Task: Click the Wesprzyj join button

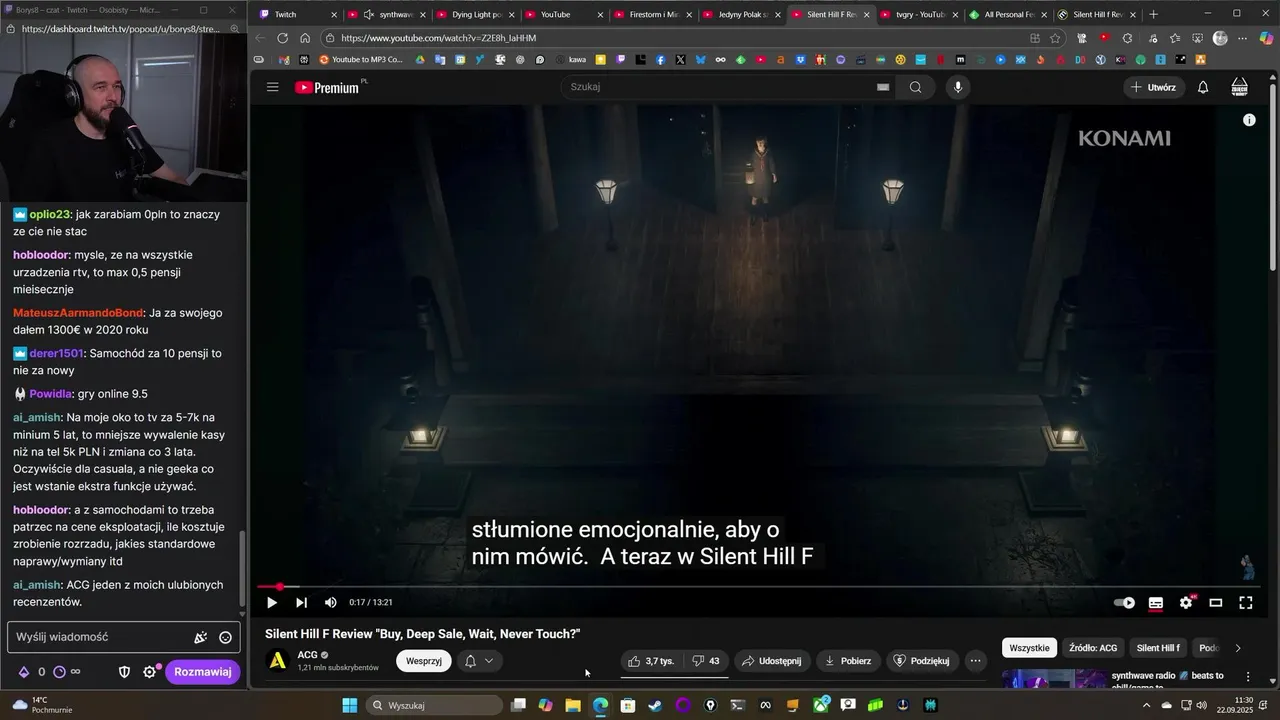Action: point(424,661)
